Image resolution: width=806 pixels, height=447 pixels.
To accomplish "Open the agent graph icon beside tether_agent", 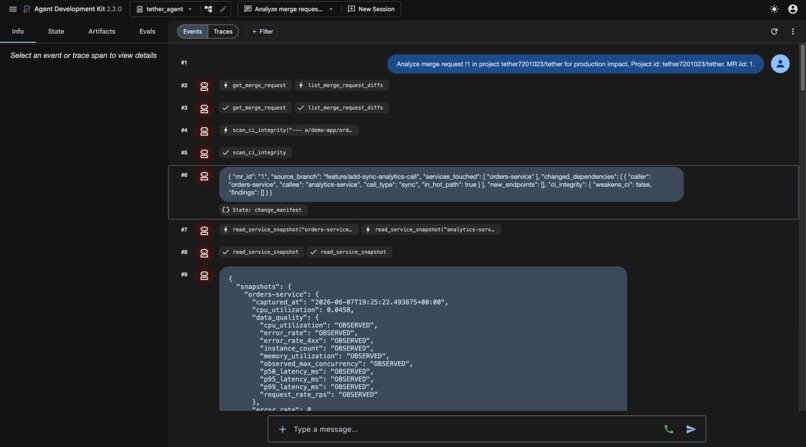I will point(208,9).
